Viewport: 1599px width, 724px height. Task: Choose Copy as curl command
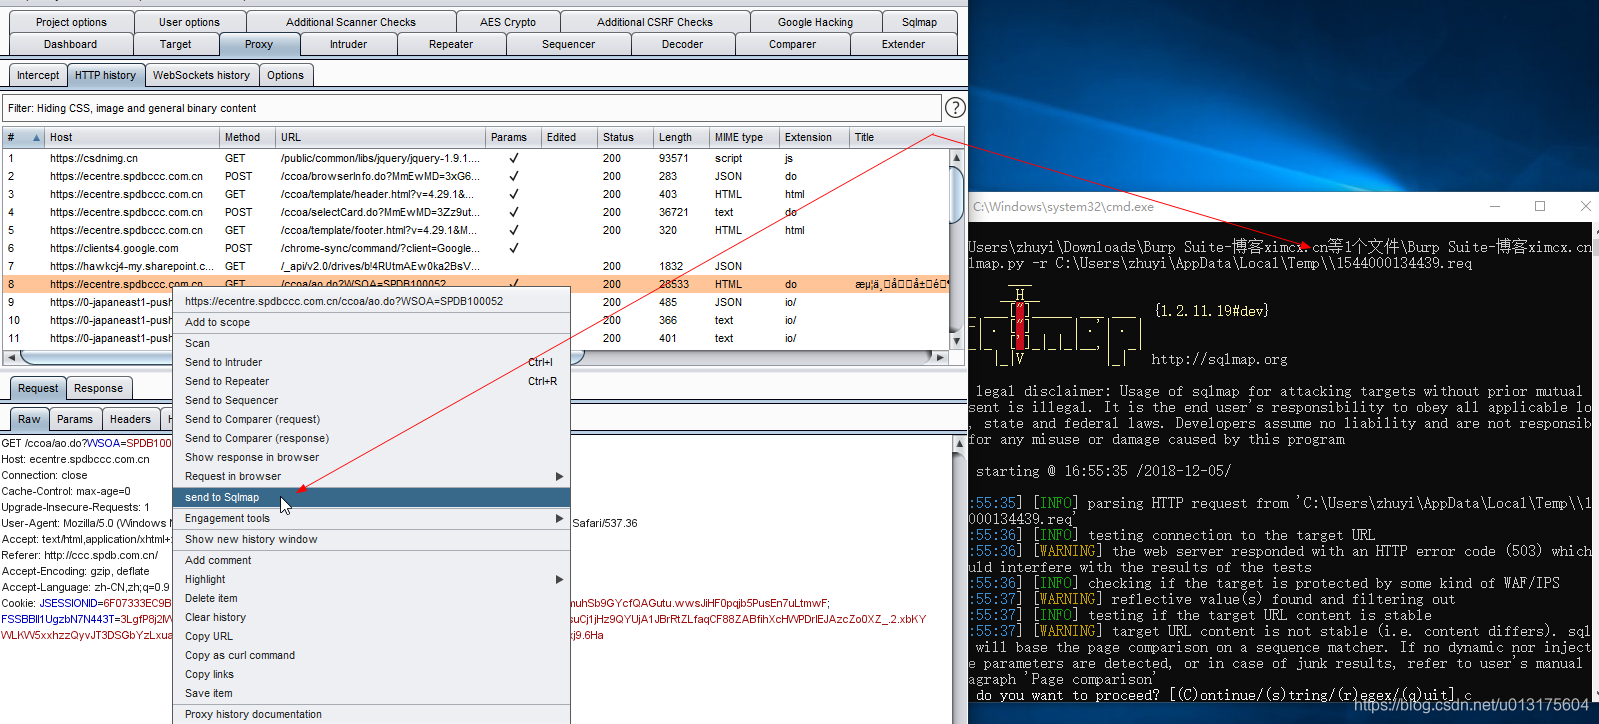point(371,655)
